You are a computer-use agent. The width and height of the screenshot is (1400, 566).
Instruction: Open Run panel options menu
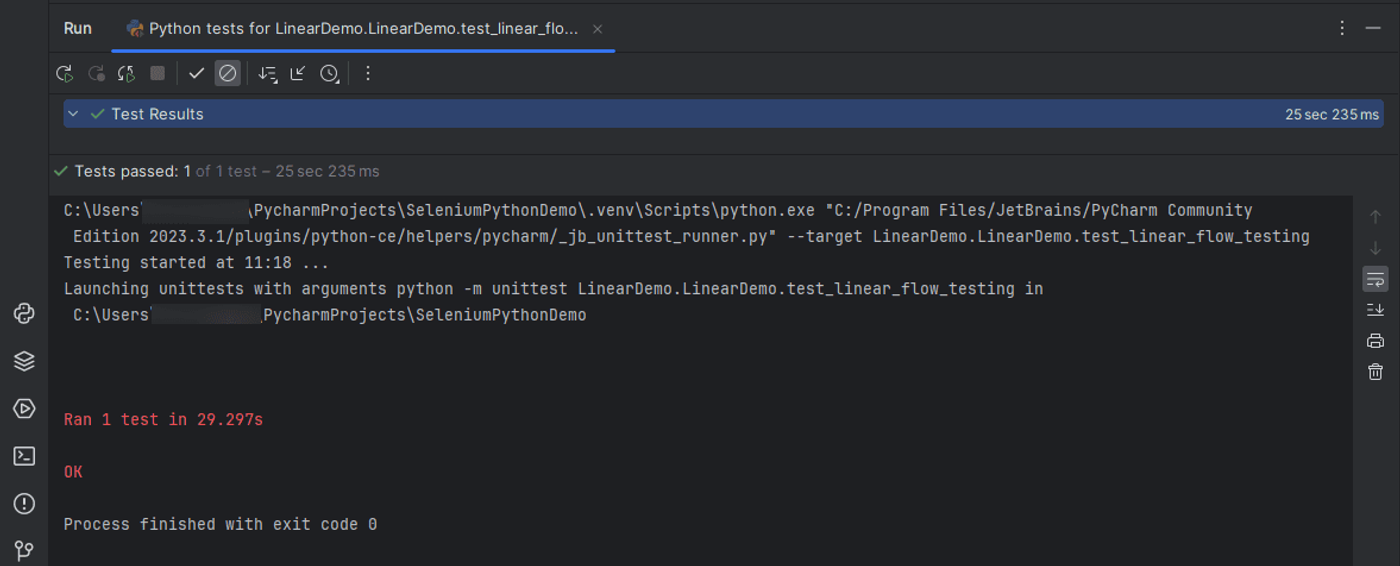tap(1342, 28)
